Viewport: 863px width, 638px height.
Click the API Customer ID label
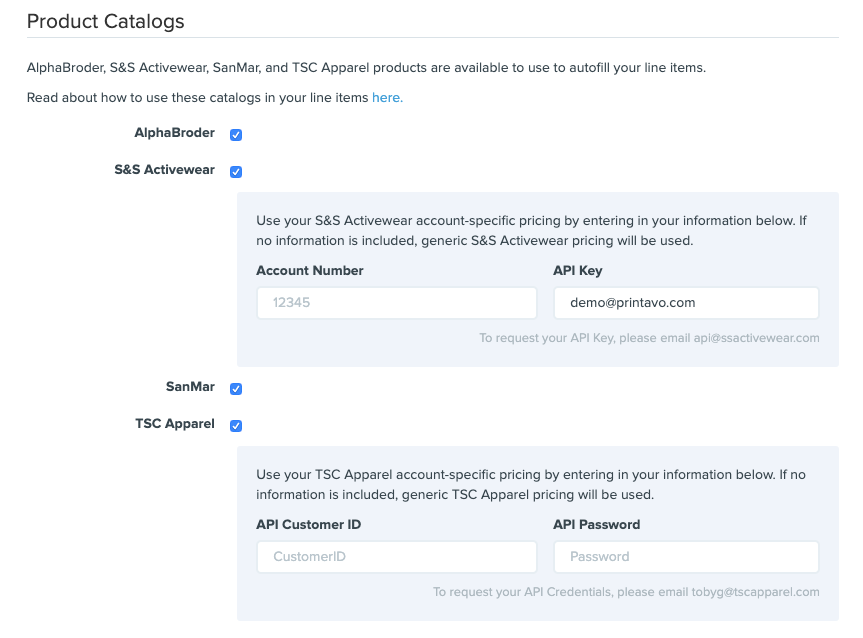pyautogui.click(x=309, y=524)
